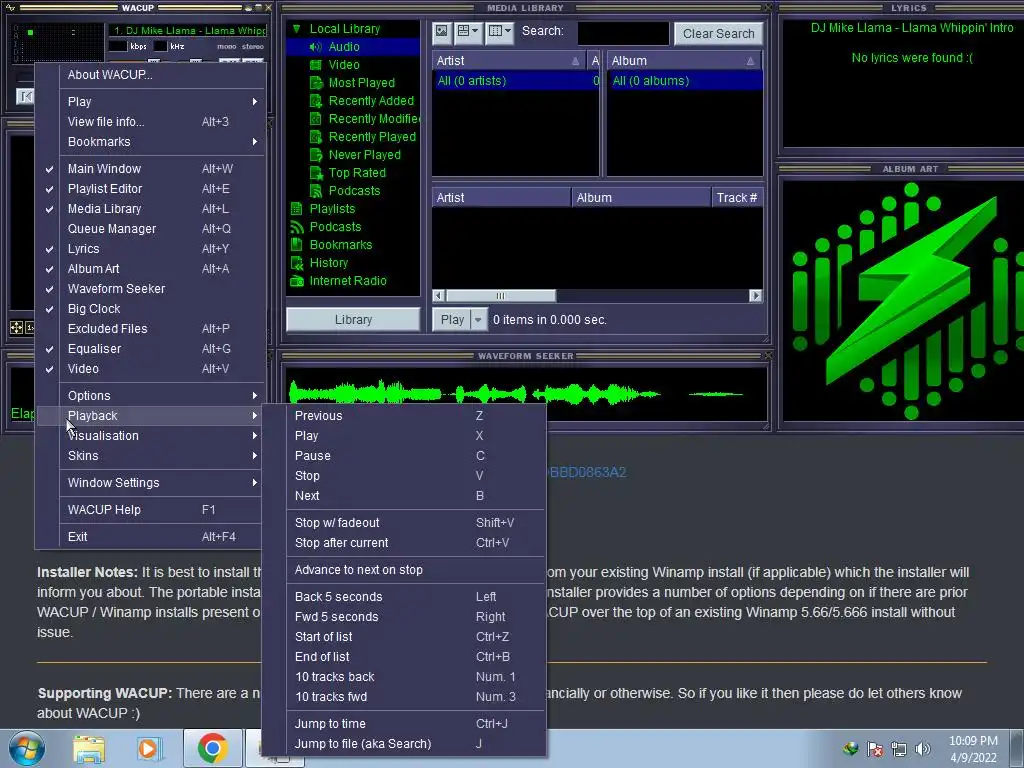Toggle Album Art window entry
The height and width of the screenshot is (768, 1024).
point(151,269)
